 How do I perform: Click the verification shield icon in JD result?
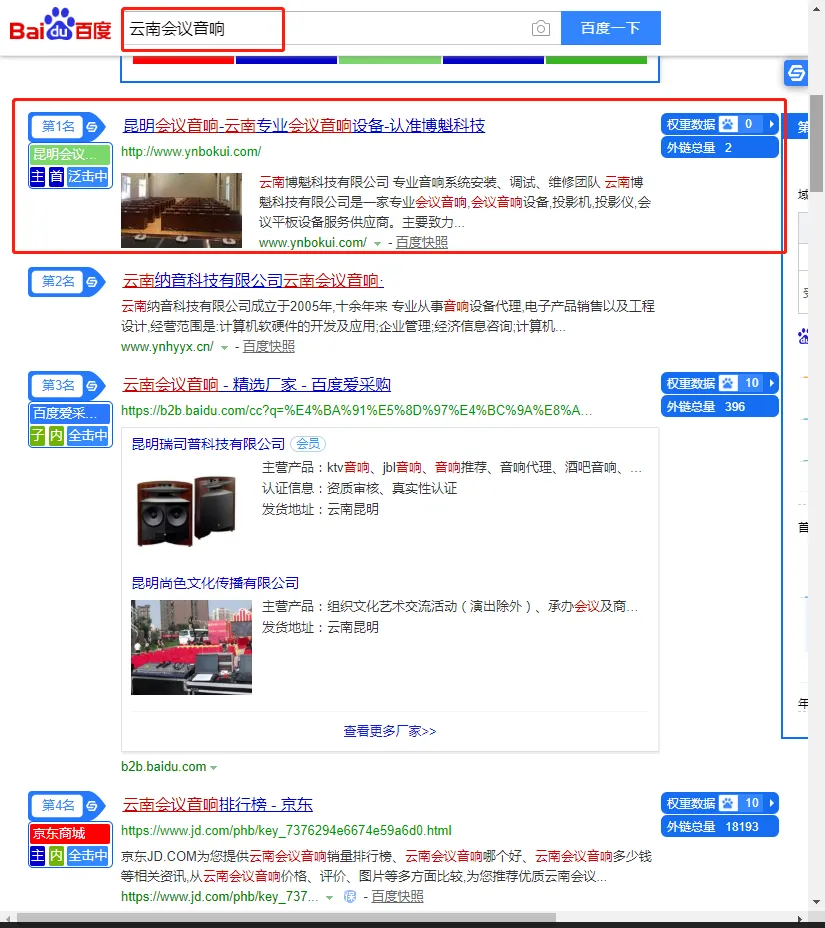coord(350,897)
